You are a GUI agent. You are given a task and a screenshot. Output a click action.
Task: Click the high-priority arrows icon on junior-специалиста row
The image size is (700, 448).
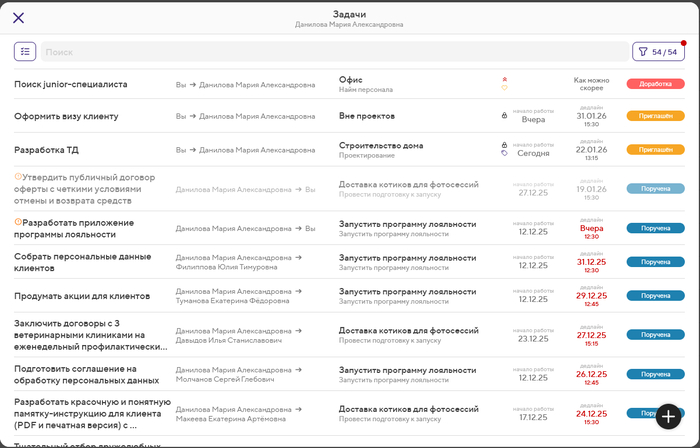click(x=504, y=79)
